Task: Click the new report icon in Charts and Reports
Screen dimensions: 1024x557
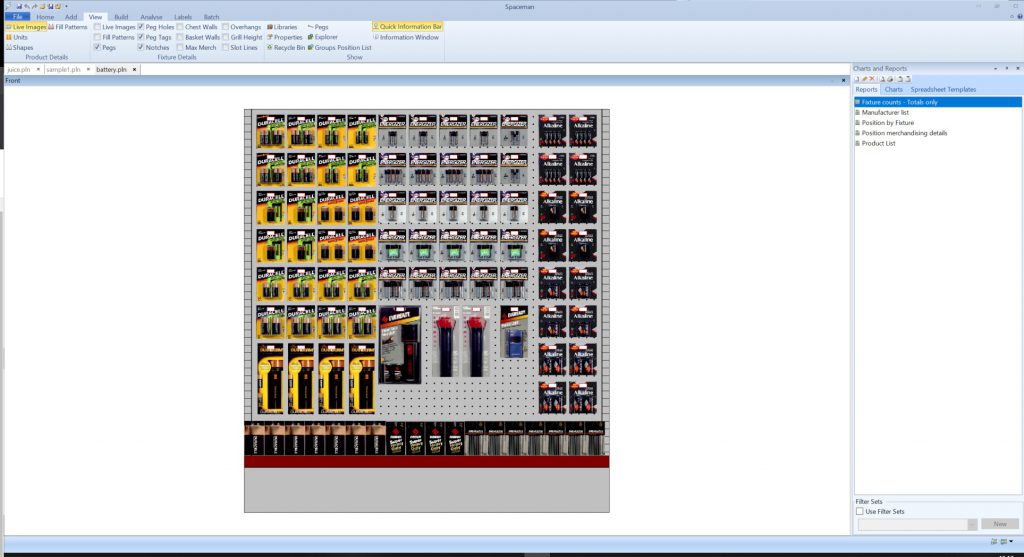Action: pos(857,79)
